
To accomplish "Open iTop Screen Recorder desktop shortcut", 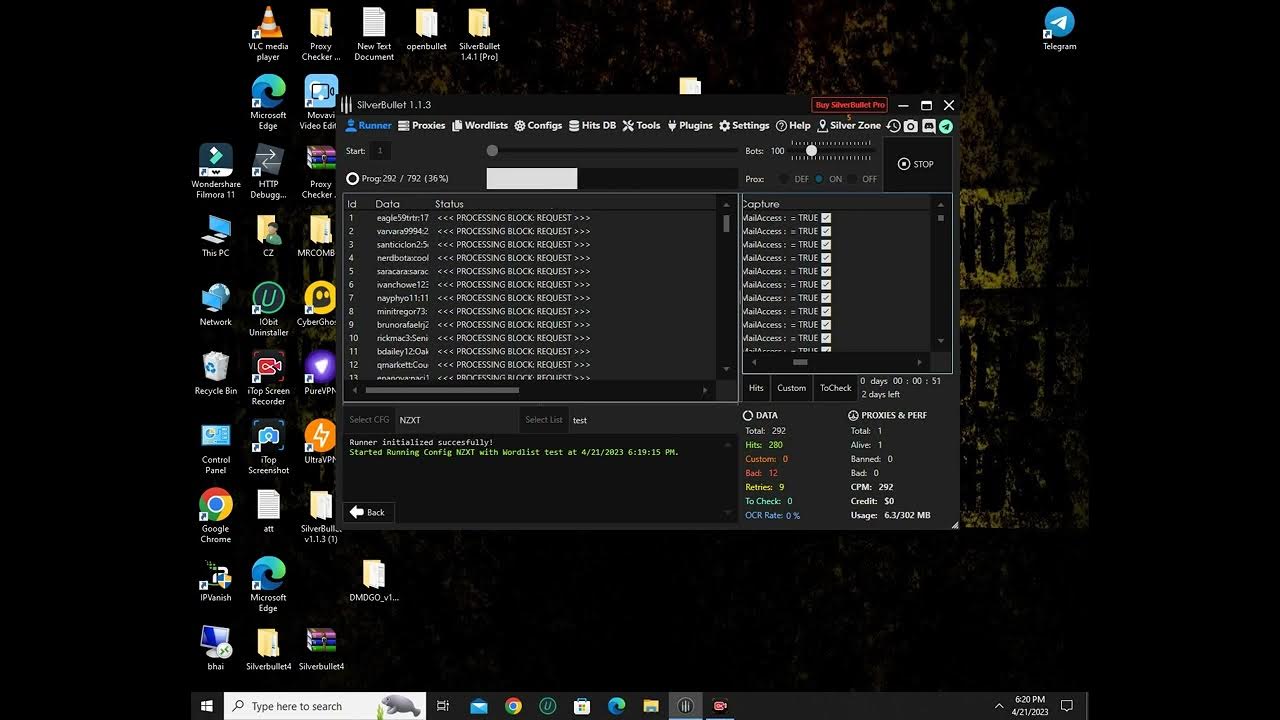I will 268,379.
